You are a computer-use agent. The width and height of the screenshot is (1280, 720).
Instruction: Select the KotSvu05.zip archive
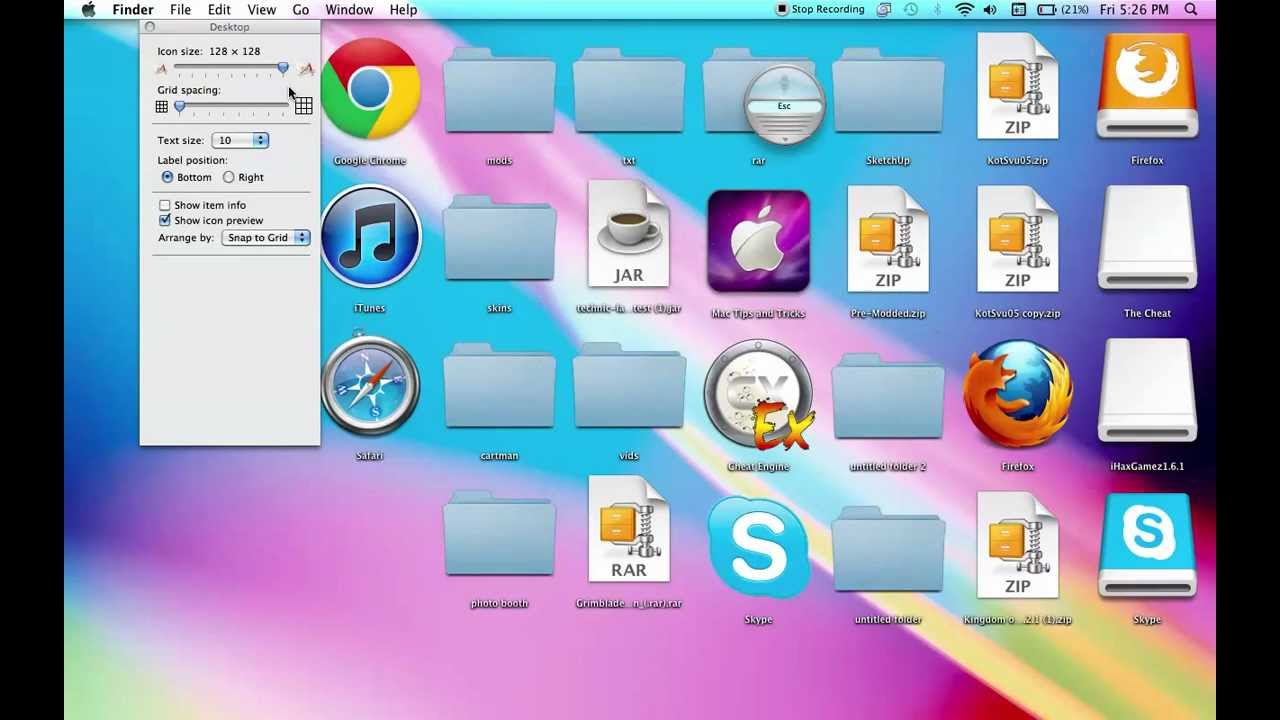point(1017,86)
